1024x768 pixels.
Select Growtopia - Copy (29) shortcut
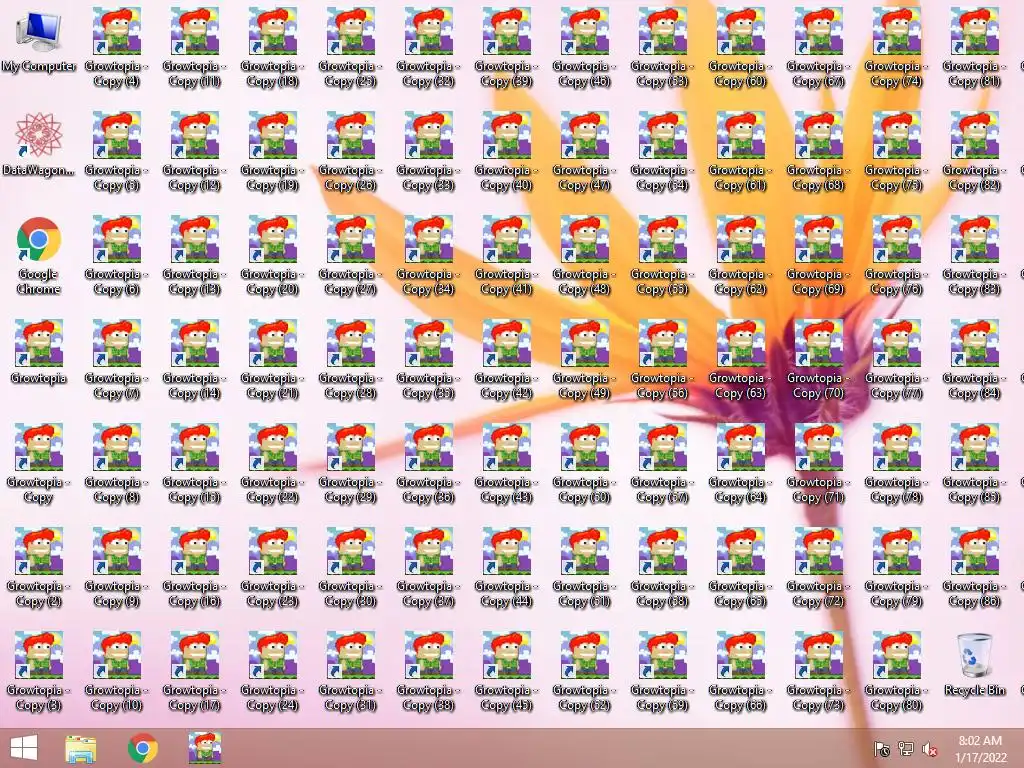(351, 464)
